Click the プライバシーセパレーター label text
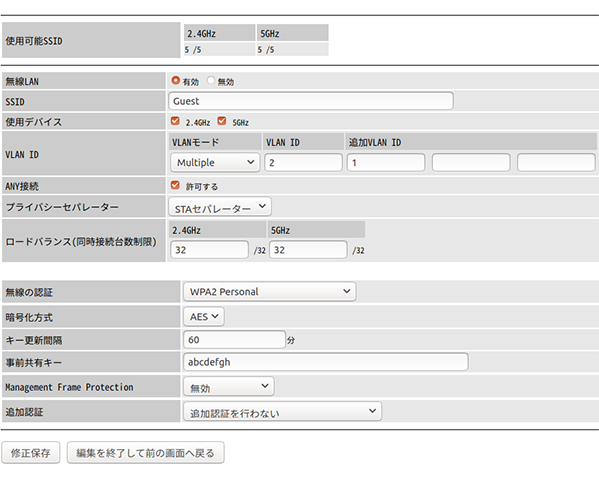Viewport: 599px width, 487px height. 62,207
